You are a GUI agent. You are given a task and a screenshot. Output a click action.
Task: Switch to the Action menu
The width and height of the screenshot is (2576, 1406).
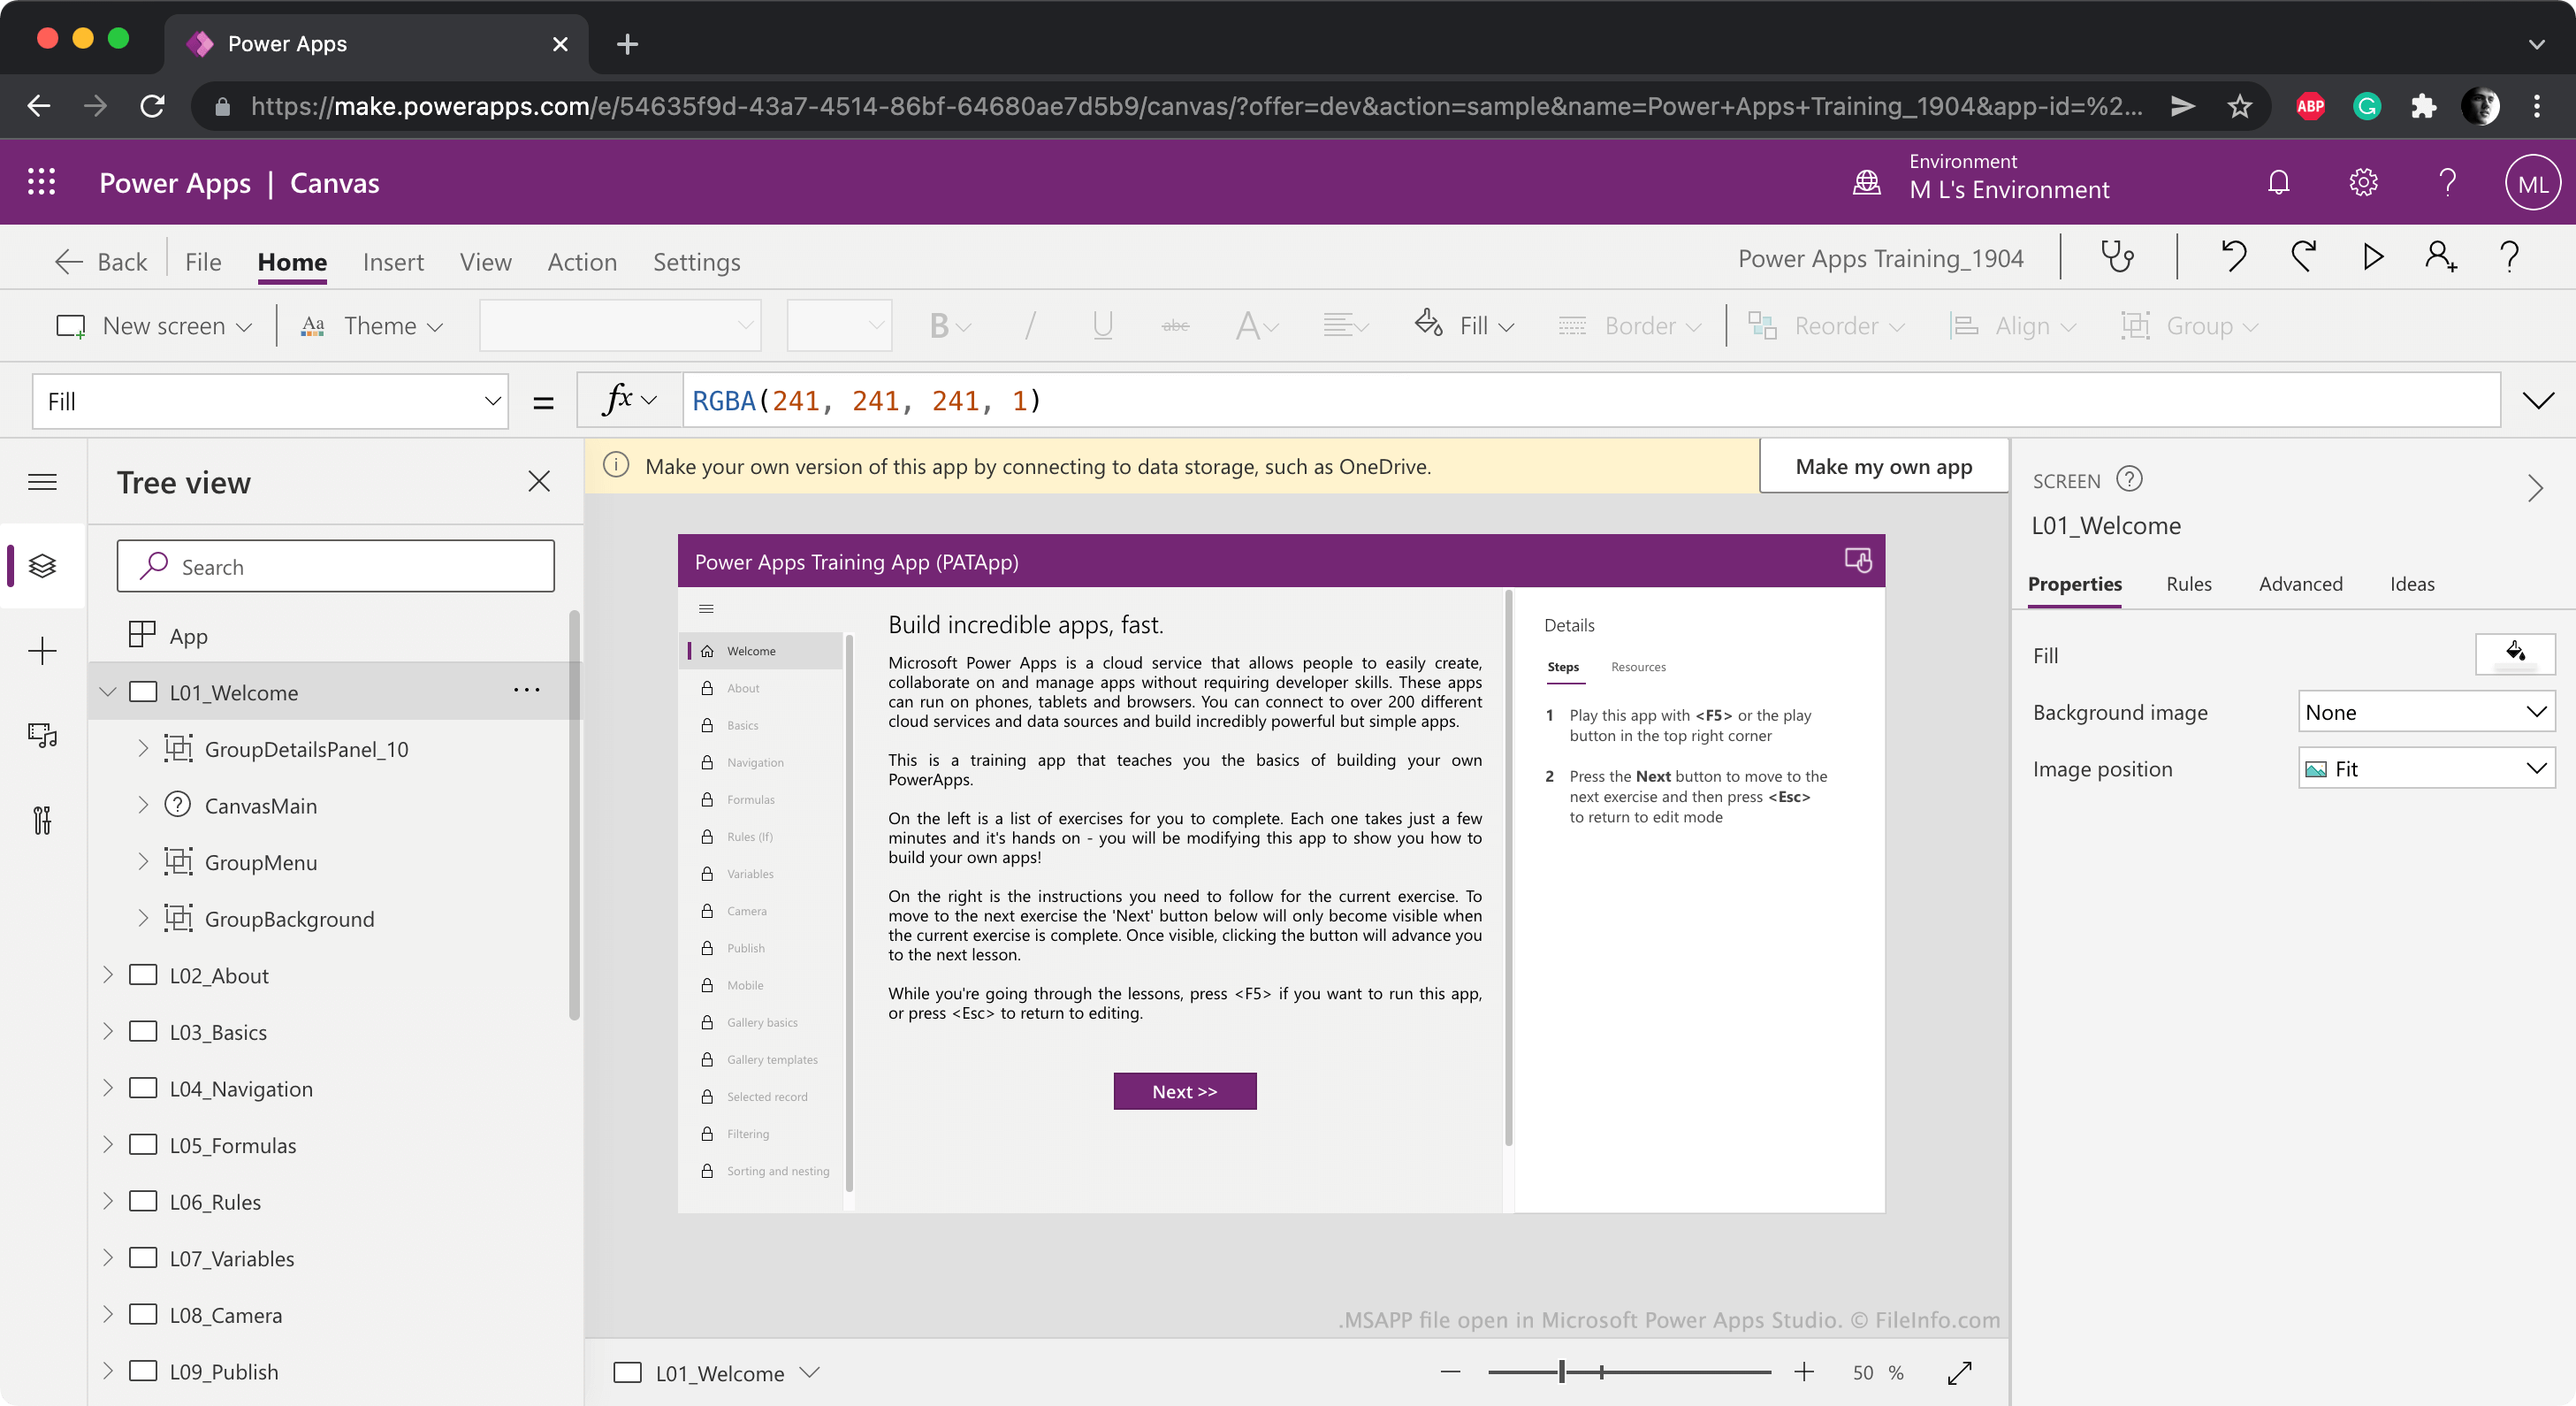click(x=582, y=261)
